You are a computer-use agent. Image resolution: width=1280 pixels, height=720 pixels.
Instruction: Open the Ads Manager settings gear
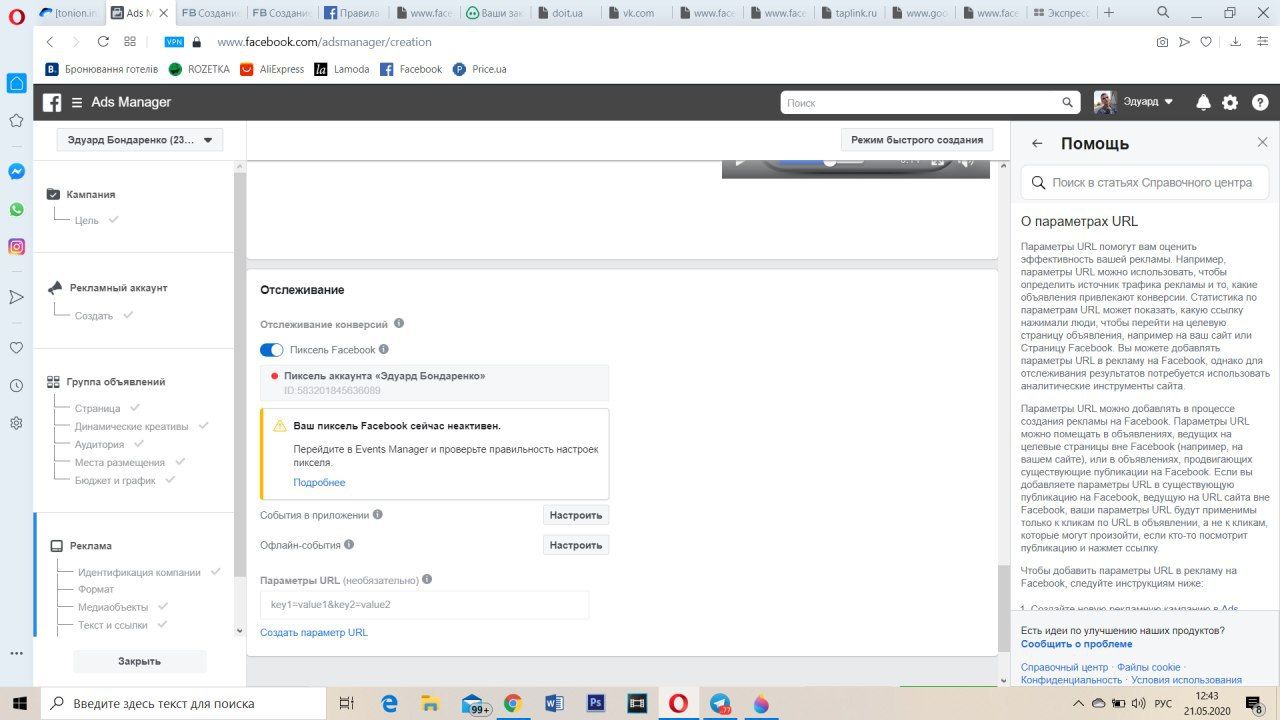pyautogui.click(x=1230, y=102)
